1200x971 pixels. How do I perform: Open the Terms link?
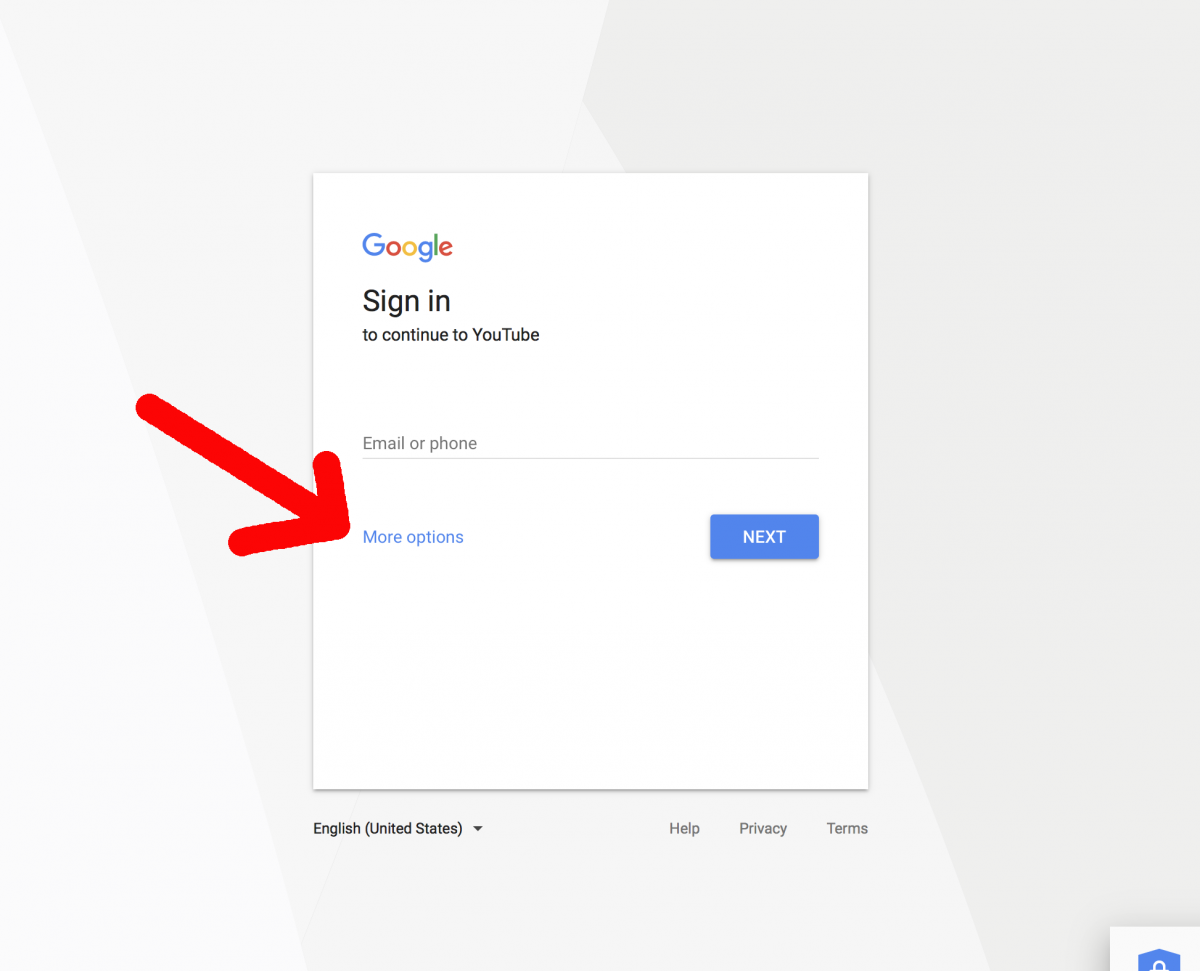(847, 829)
